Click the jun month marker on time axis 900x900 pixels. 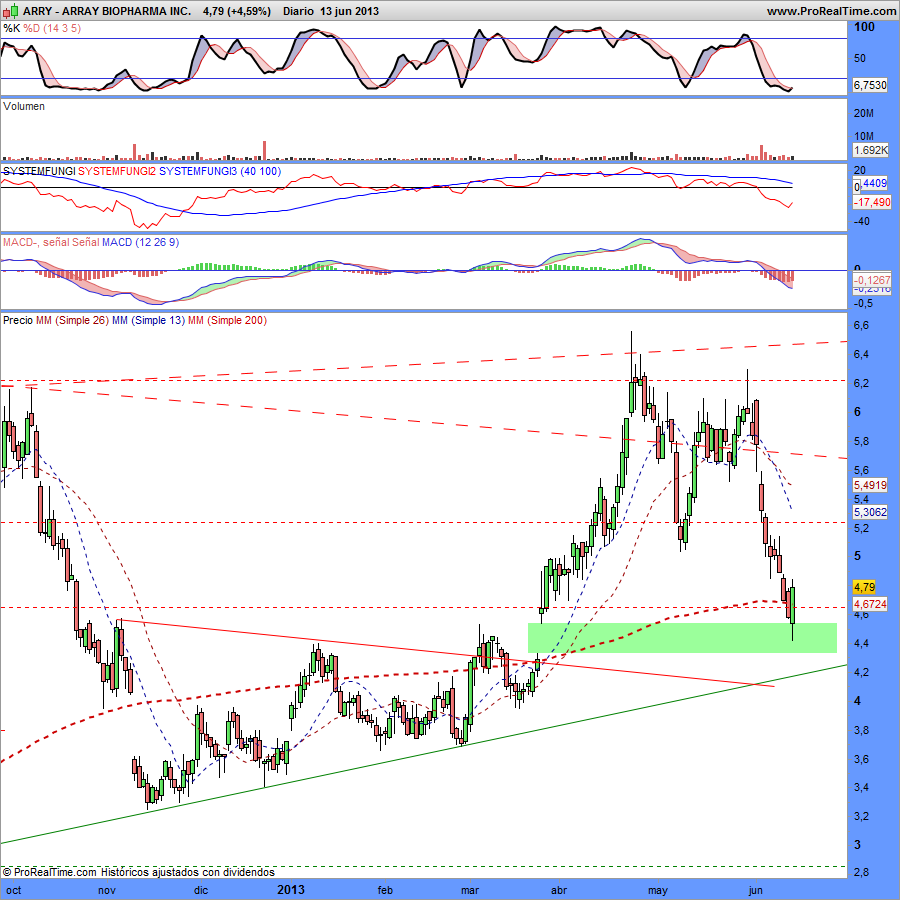click(756, 890)
